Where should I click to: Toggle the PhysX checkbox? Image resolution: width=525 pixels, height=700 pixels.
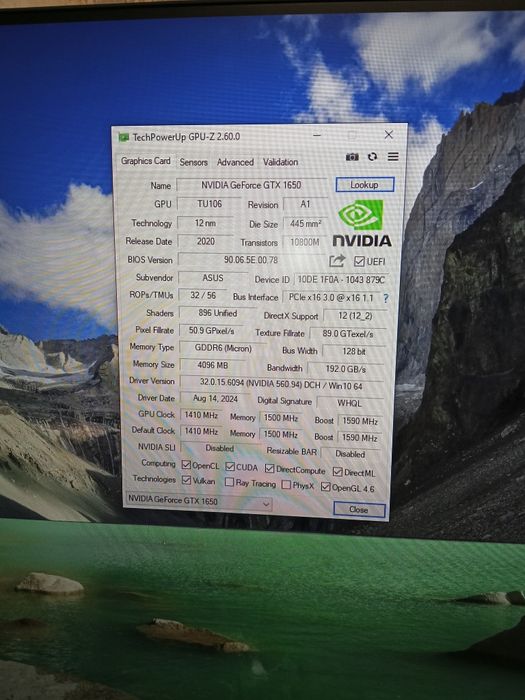click(x=286, y=485)
